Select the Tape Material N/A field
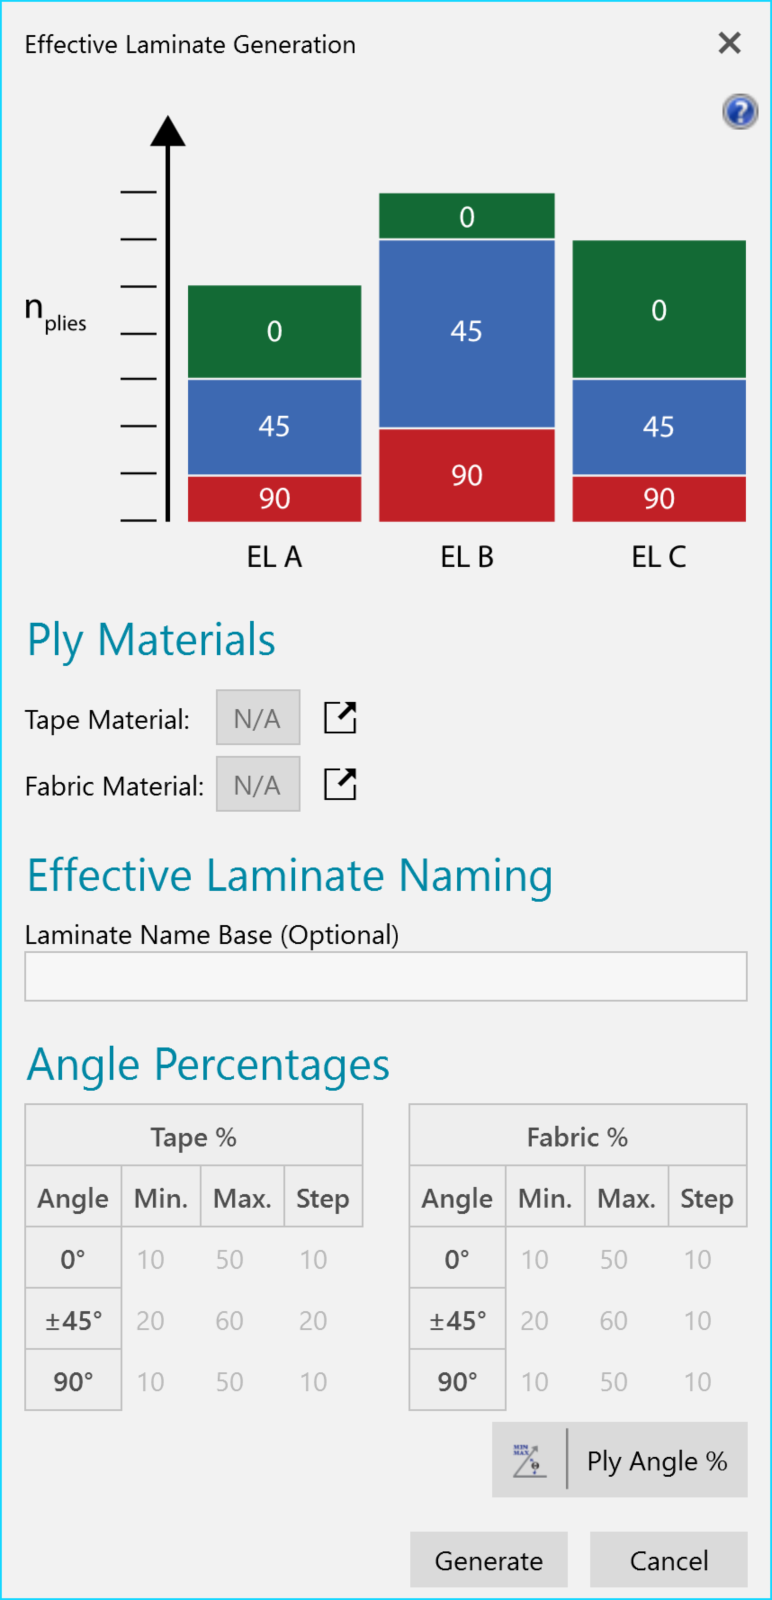The width and height of the screenshot is (772, 1600). point(258,718)
